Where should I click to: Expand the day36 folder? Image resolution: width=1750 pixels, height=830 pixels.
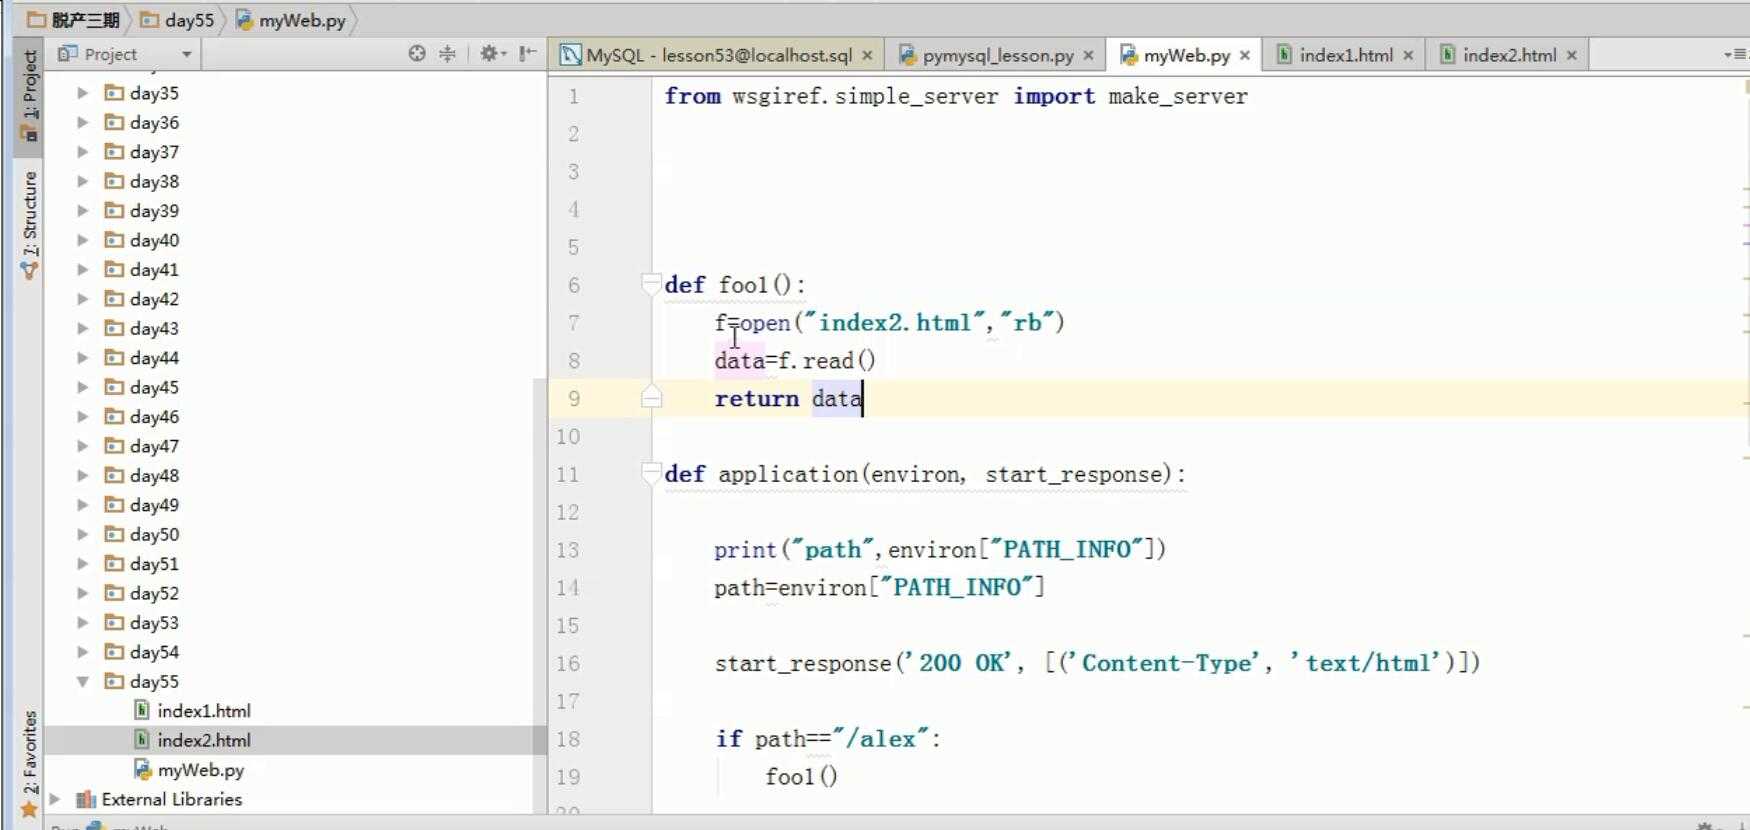83,122
